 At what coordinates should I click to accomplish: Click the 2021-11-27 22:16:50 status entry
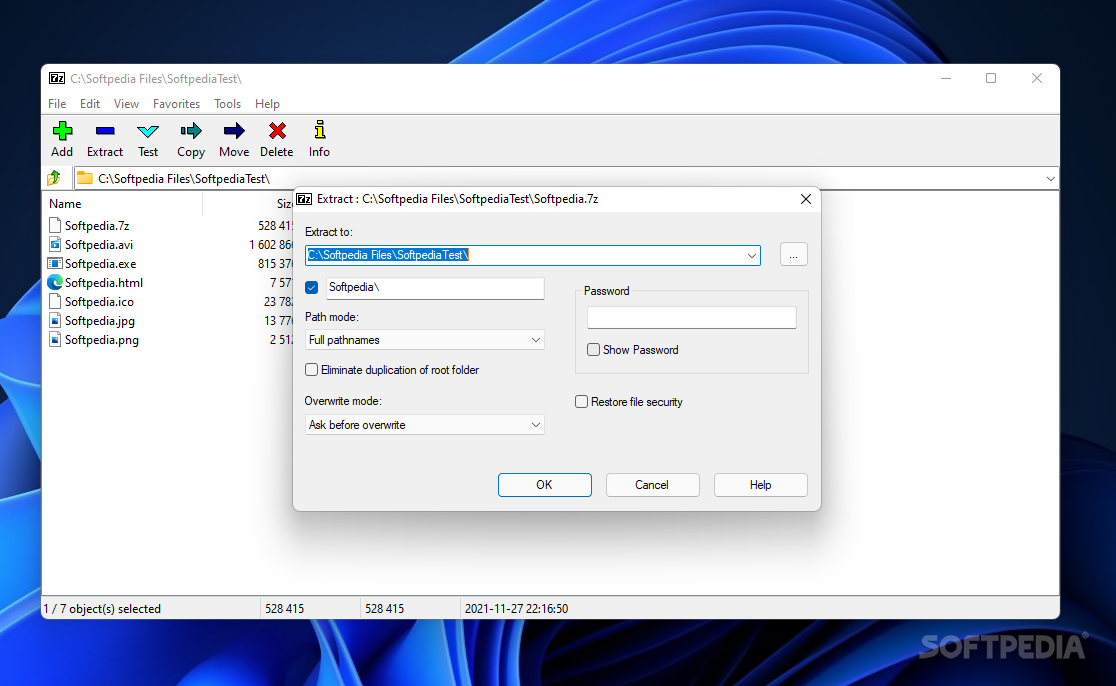click(517, 608)
